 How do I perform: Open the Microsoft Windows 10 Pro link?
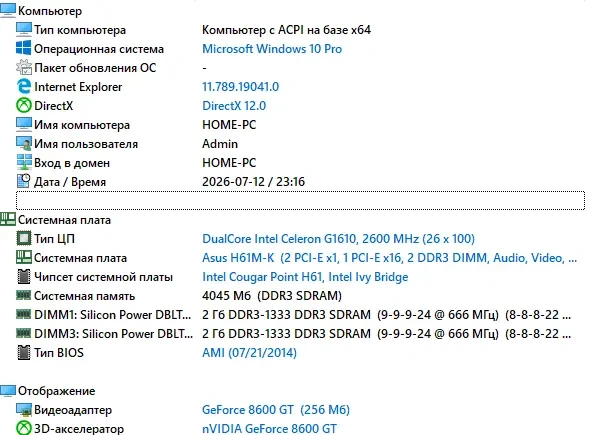272,49
